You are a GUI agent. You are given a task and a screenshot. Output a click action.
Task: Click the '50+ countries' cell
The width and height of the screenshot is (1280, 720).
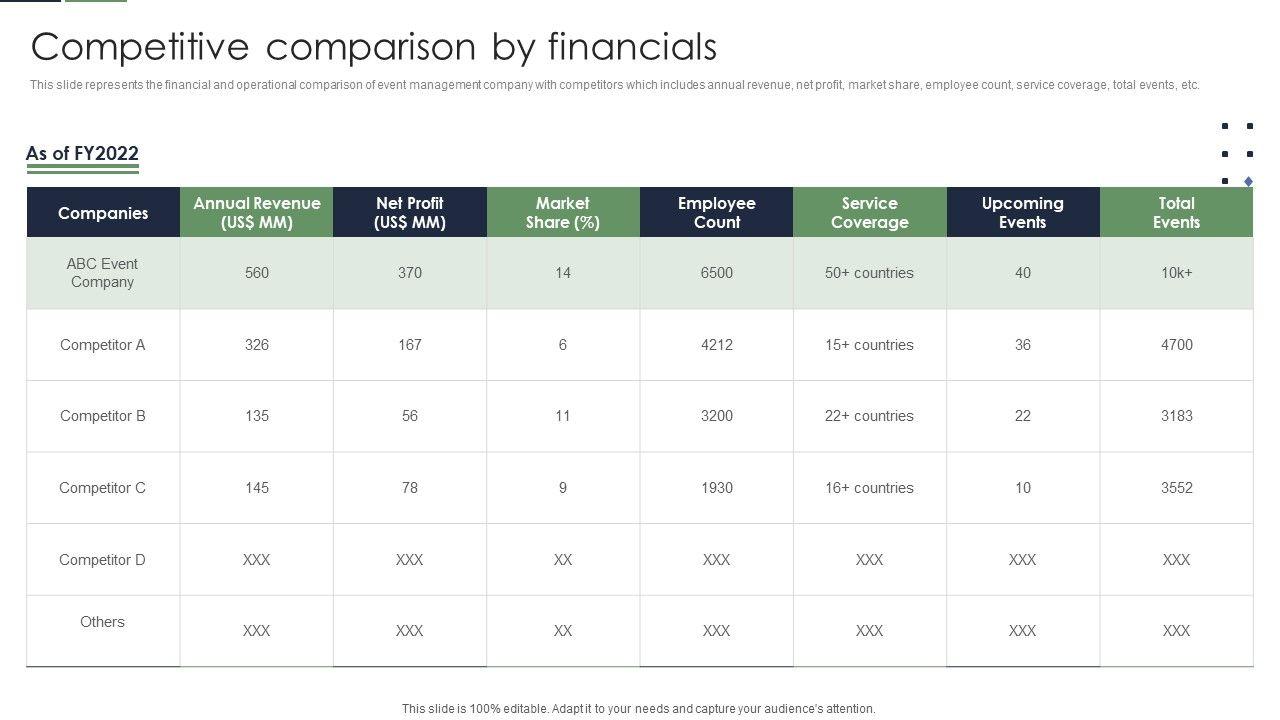[x=870, y=273]
